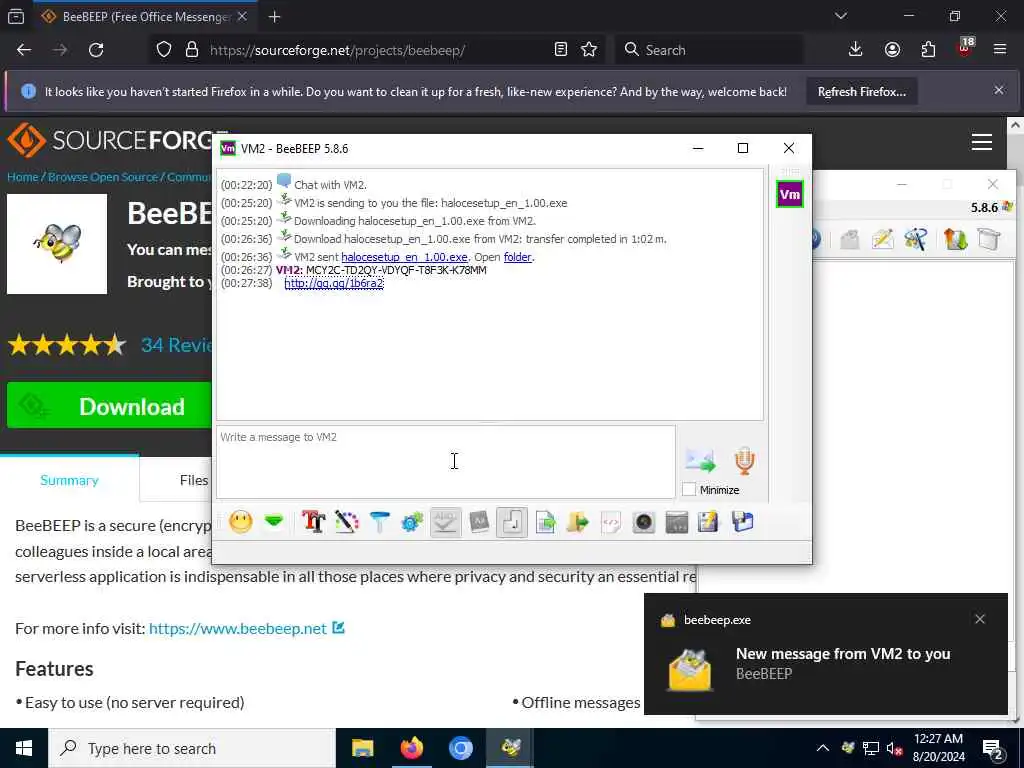Select the VM2 user avatar in chat sidebar
1024x768 pixels.
pyautogui.click(x=790, y=194)
